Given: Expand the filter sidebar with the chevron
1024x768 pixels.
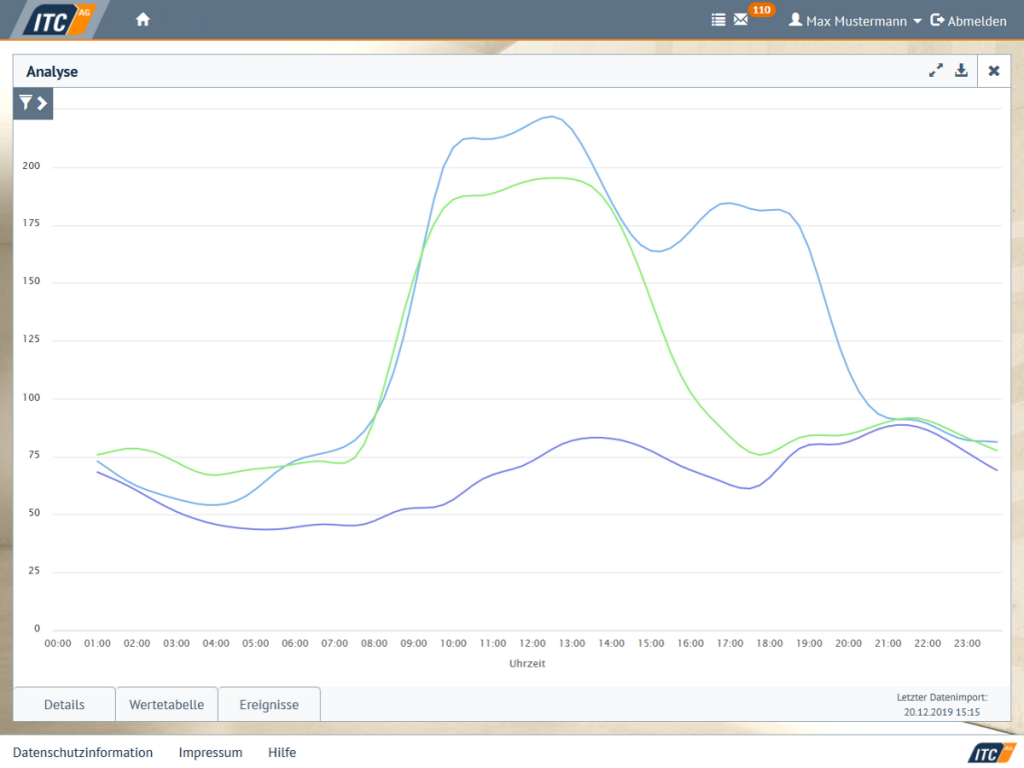Looking at the screenshot, I should [x=41, y=103].
